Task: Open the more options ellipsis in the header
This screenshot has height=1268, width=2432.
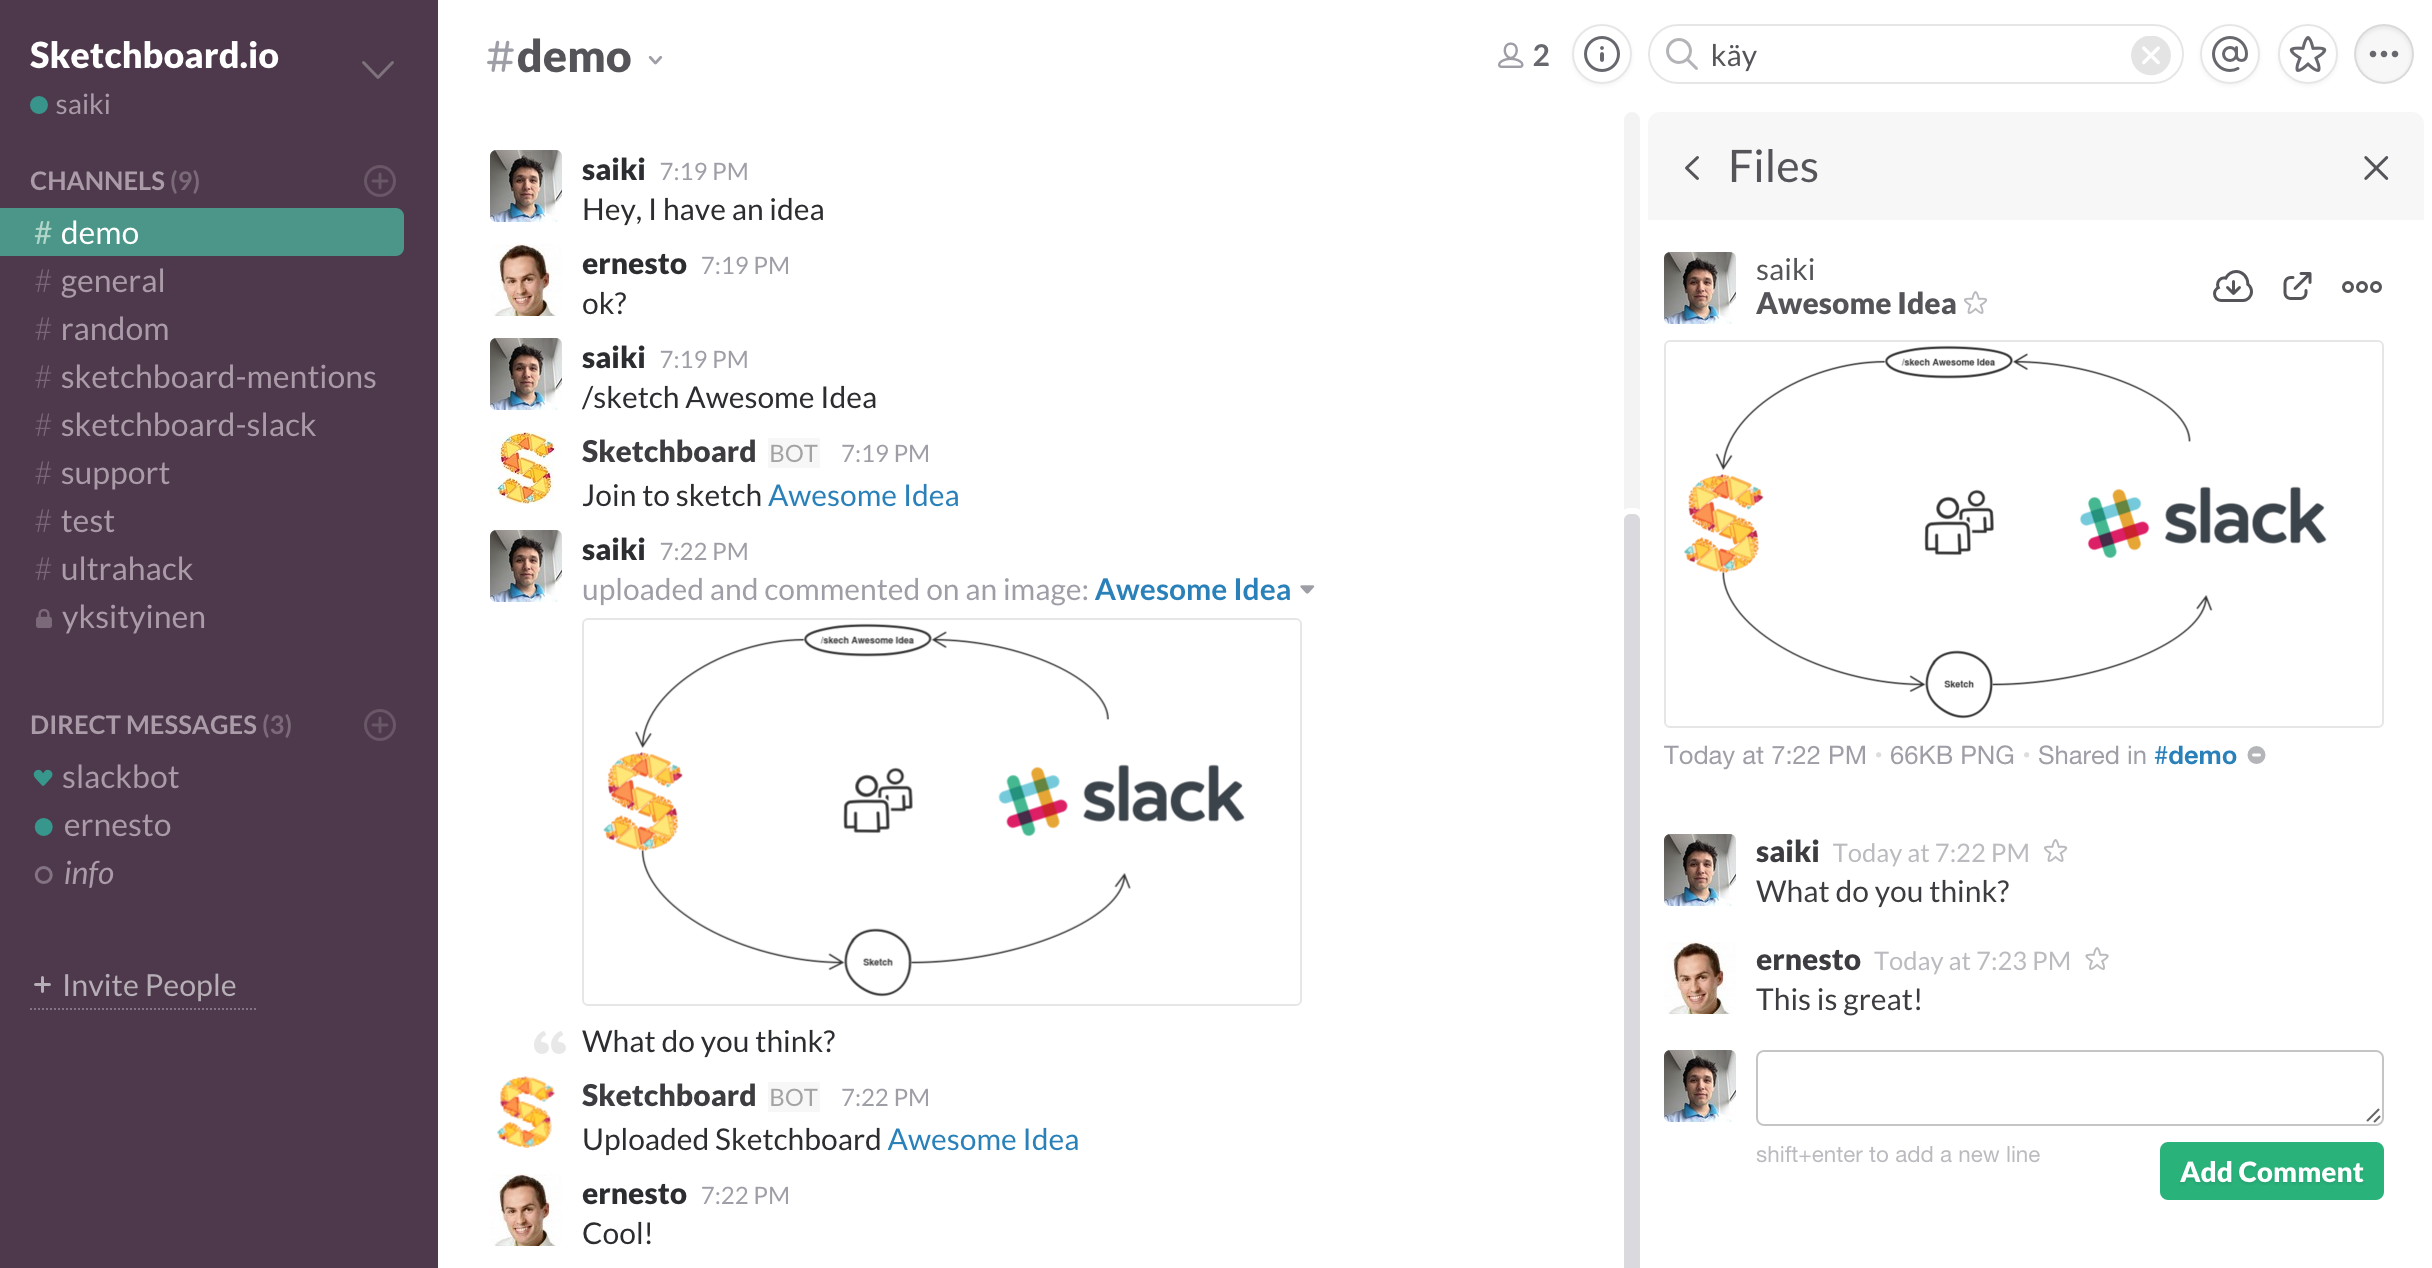Action: click(2383, 55)
